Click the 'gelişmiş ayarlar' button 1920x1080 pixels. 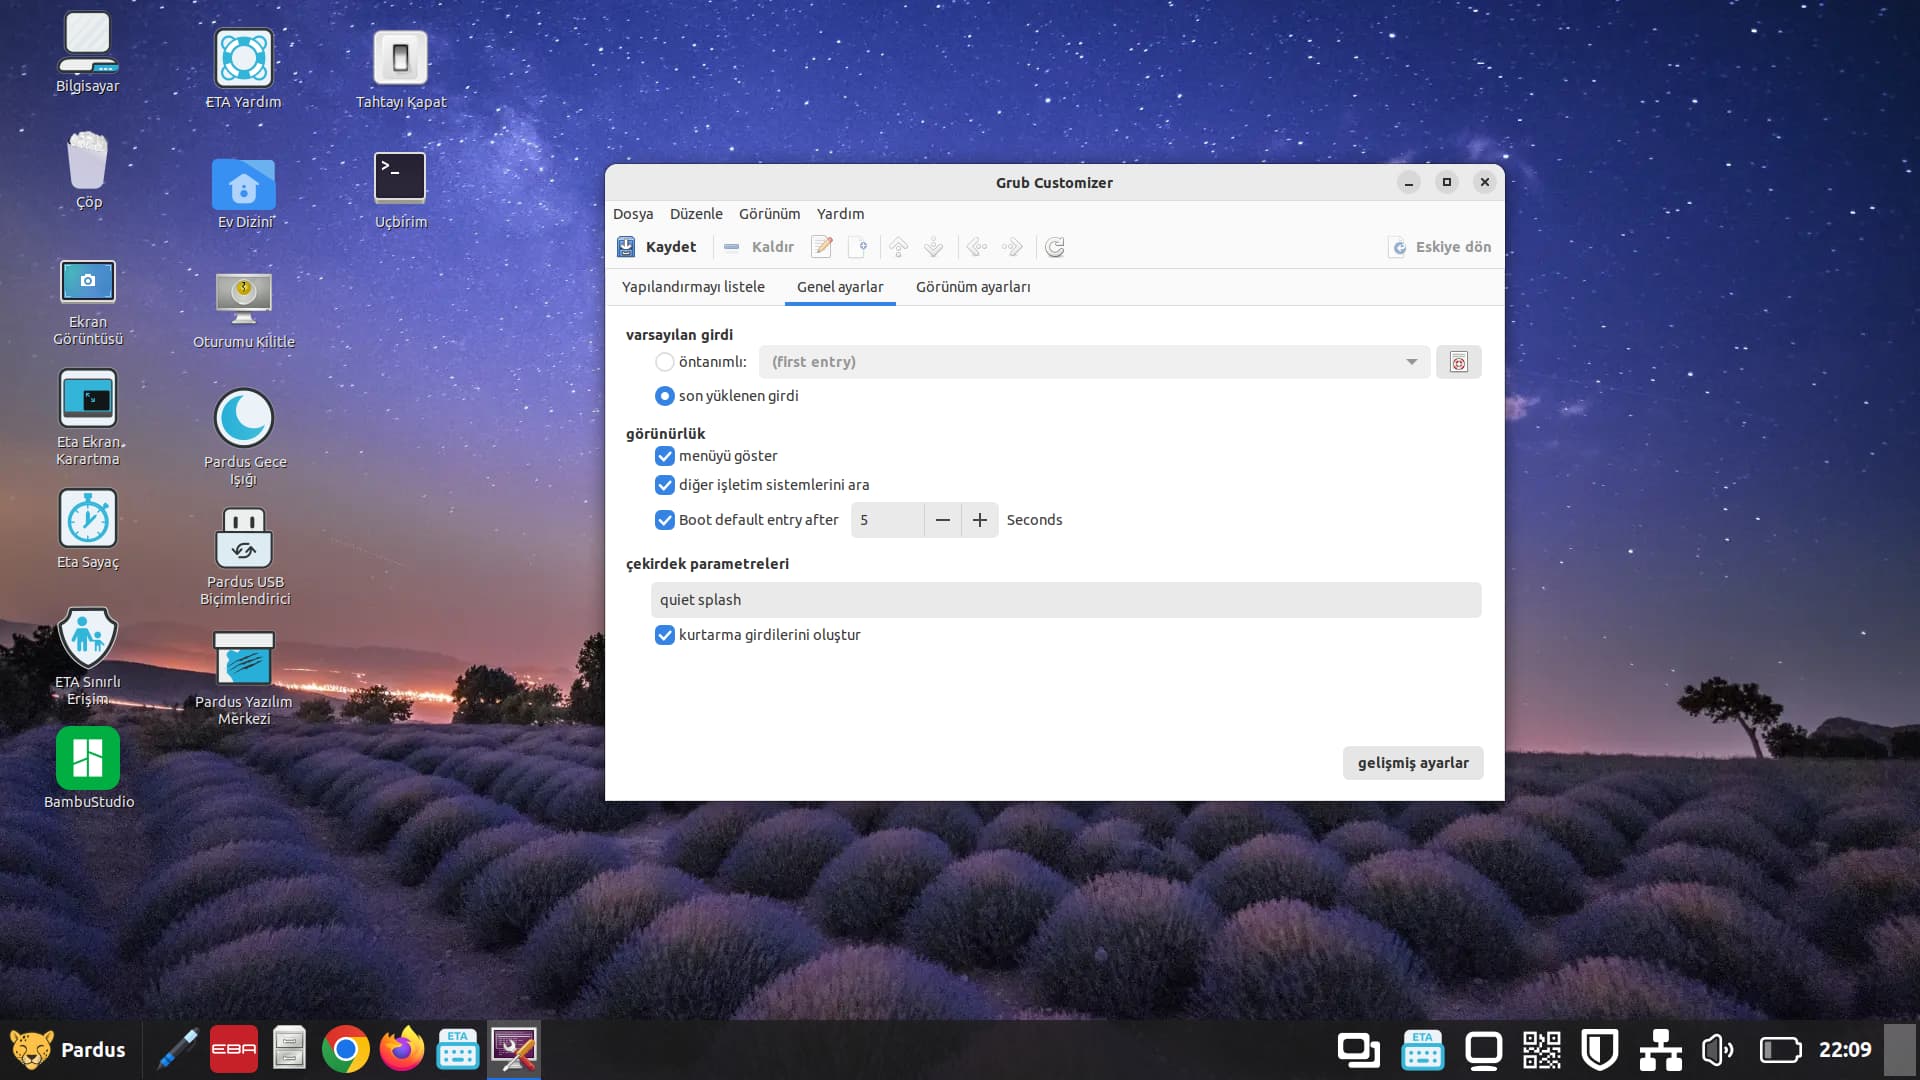pos(1412,763)
